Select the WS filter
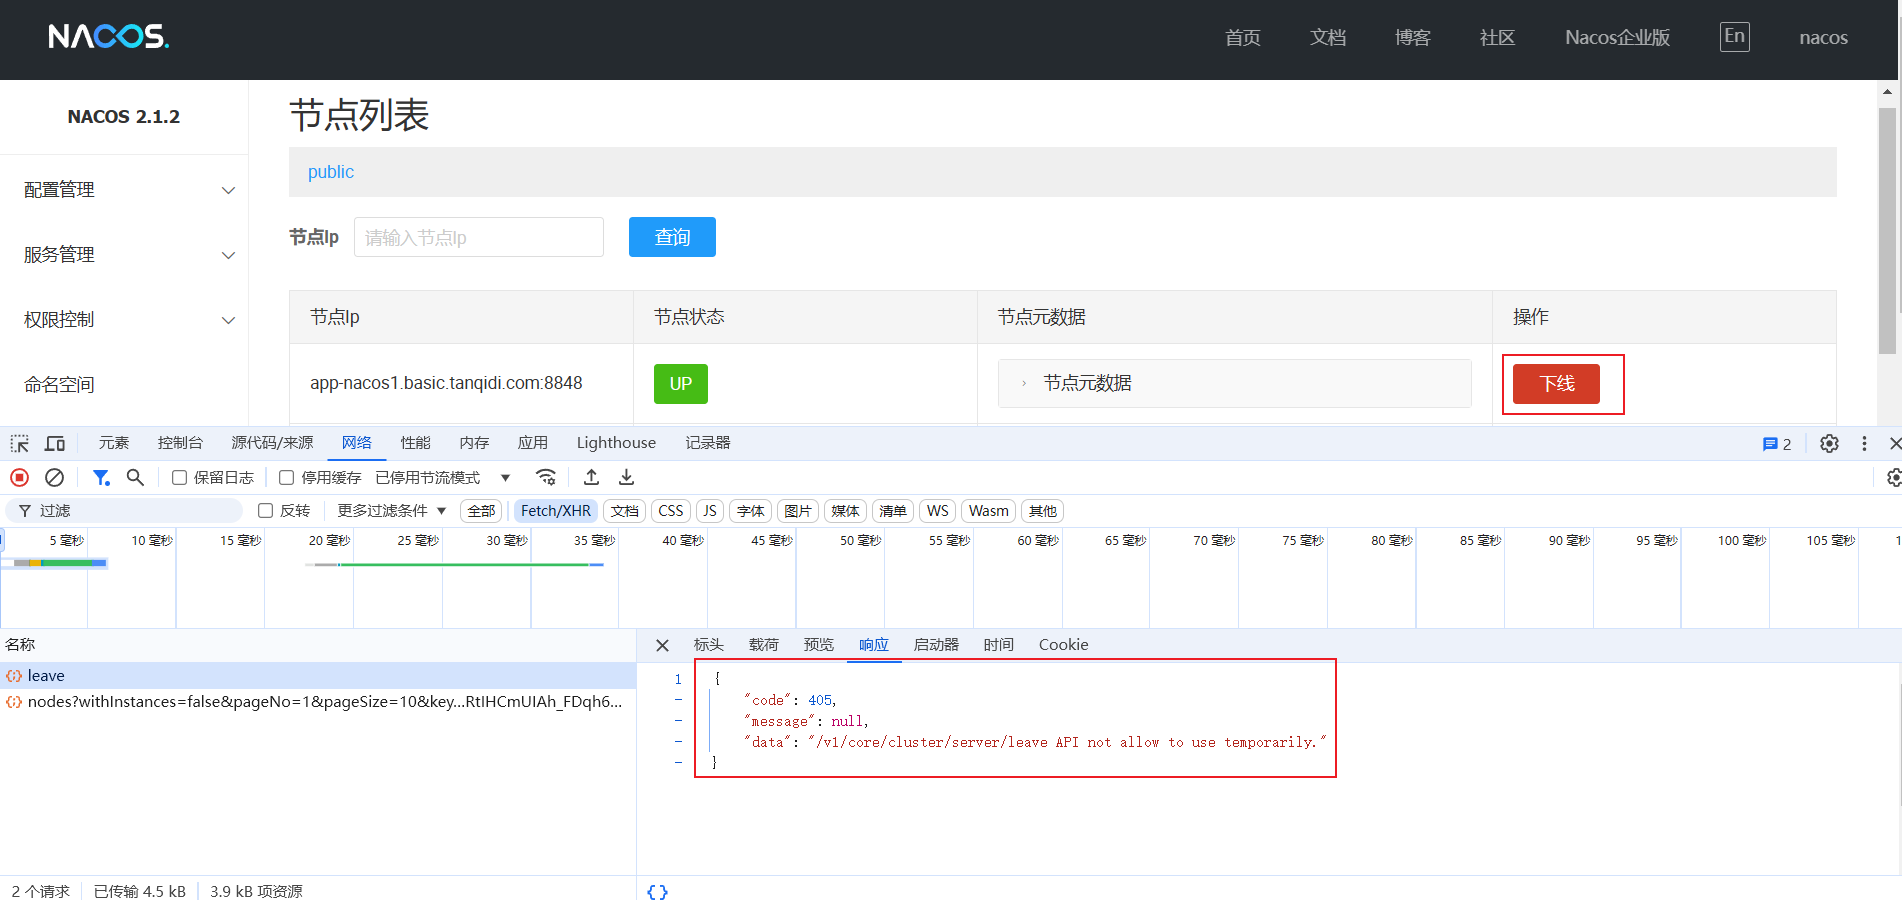 click(x=938, y=511)
